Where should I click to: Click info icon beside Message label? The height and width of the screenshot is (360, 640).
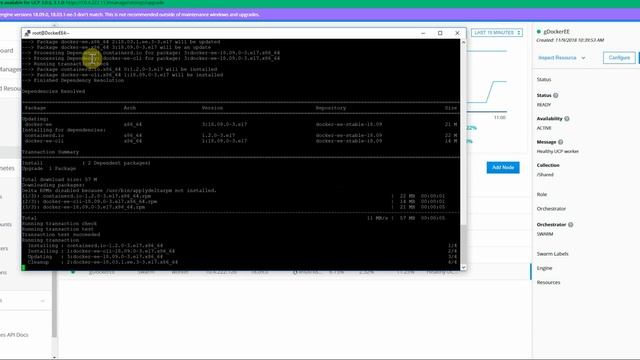pyautogui.click(x=560, y=142)
